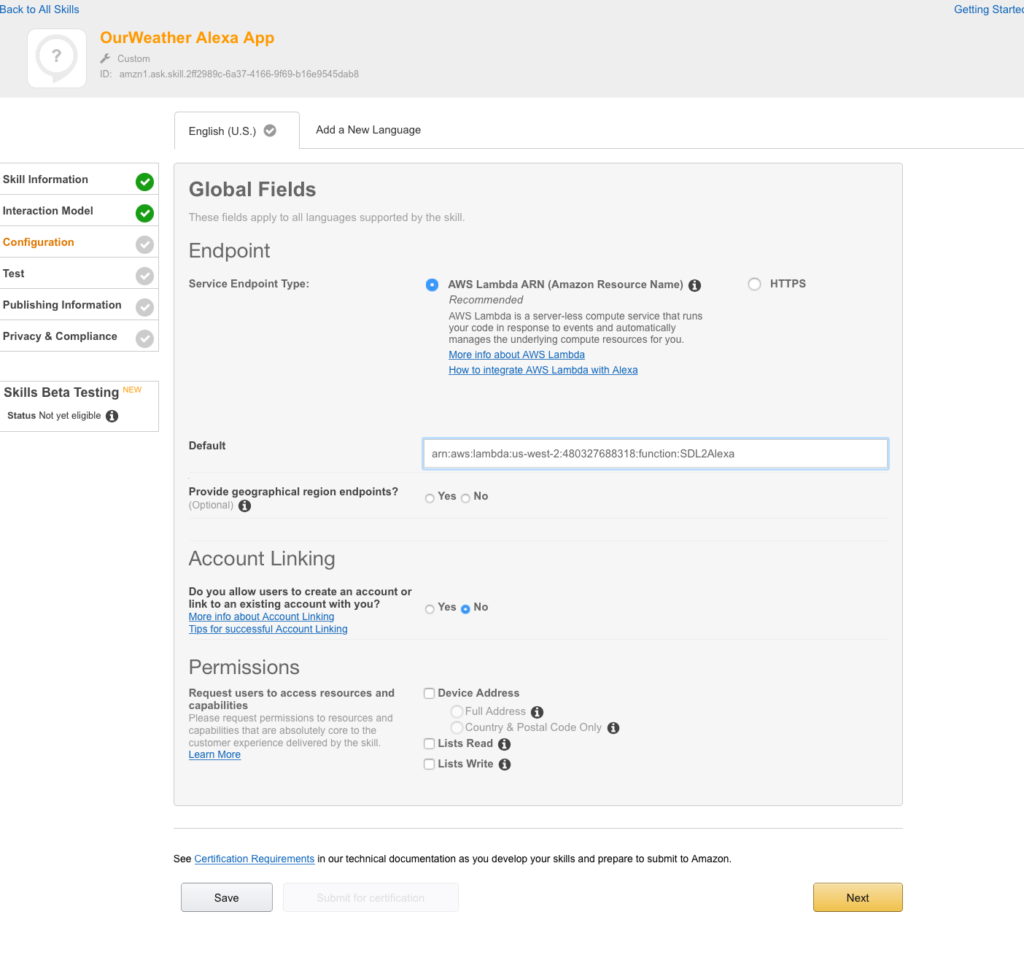
Task: Select HTTPS endpoint type
Action: click(754, 284)
